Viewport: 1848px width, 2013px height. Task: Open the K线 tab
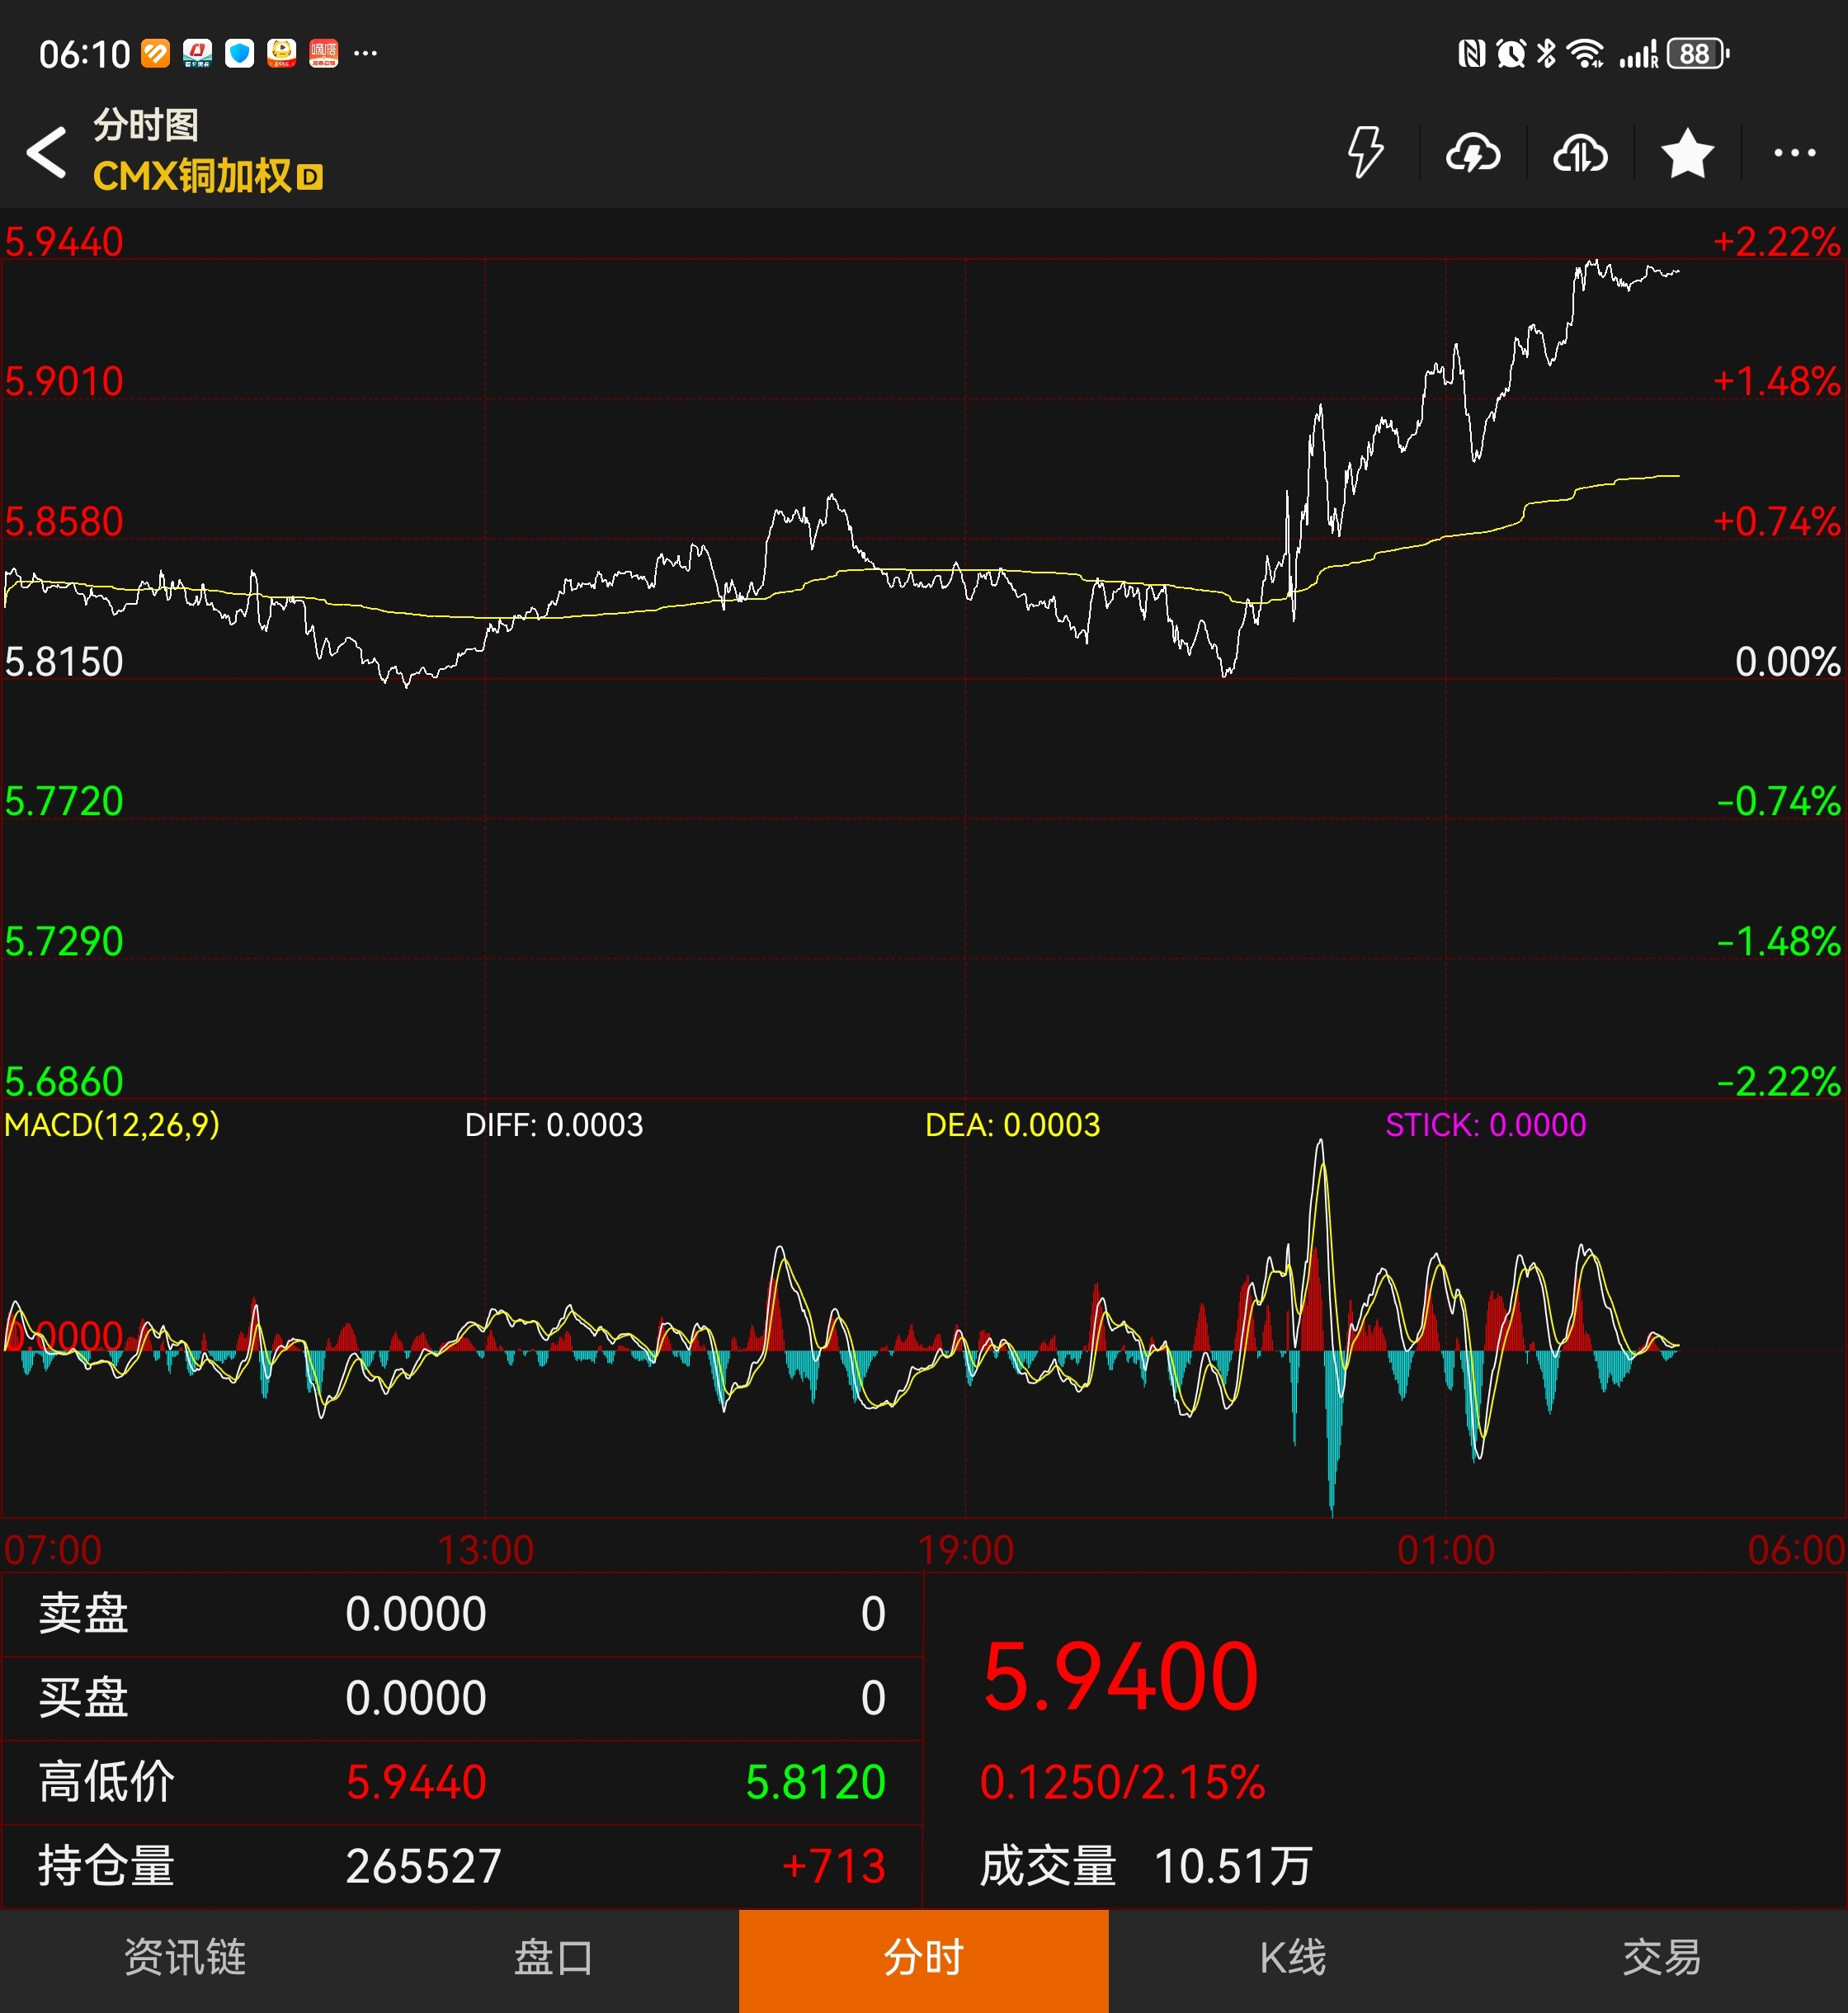point(1292,1958)
